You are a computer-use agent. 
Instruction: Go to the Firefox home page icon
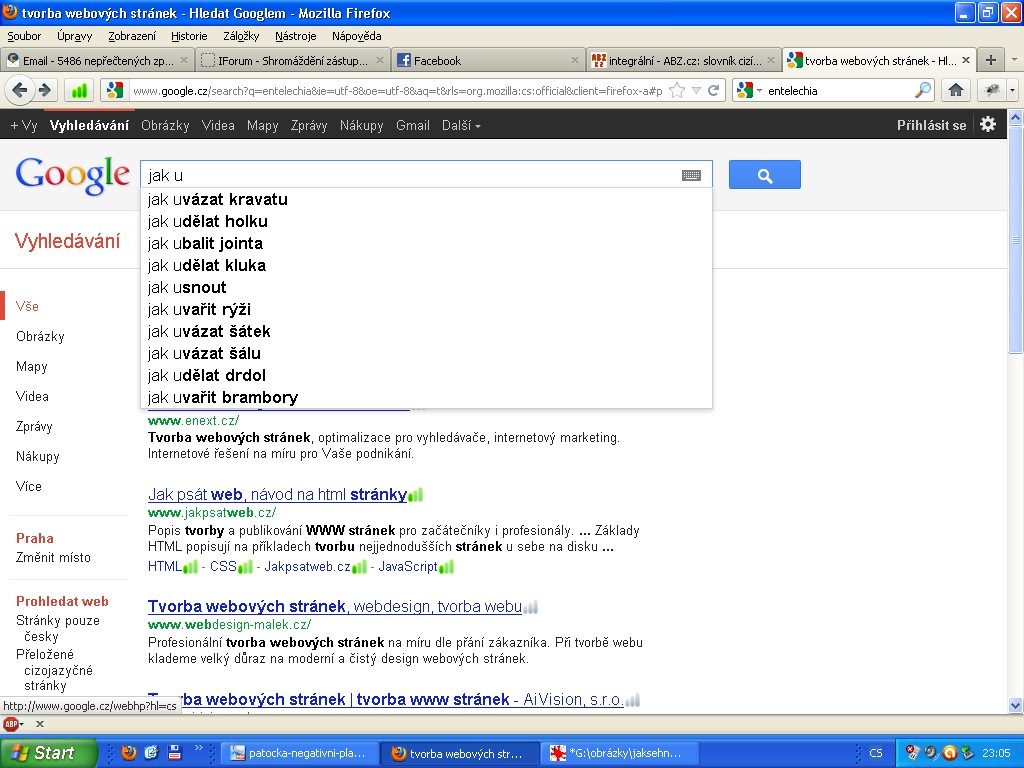click(955, 90)
